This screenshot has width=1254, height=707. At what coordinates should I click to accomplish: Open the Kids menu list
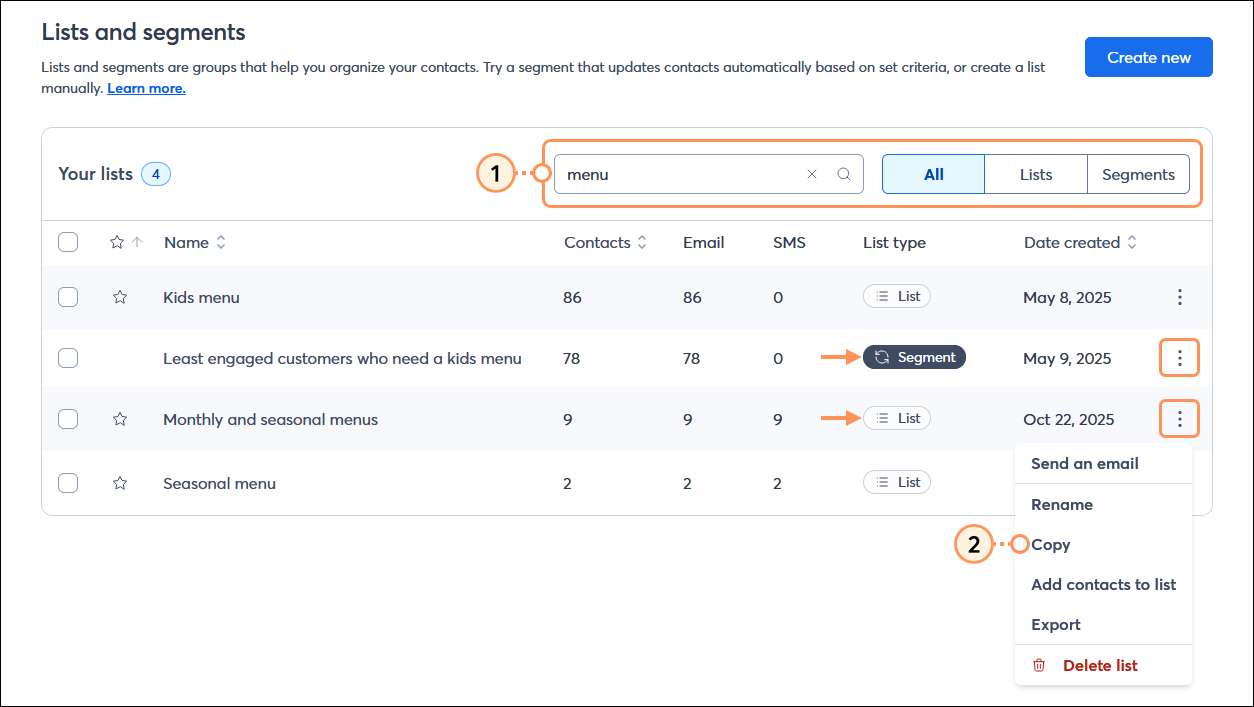point(201,297)
